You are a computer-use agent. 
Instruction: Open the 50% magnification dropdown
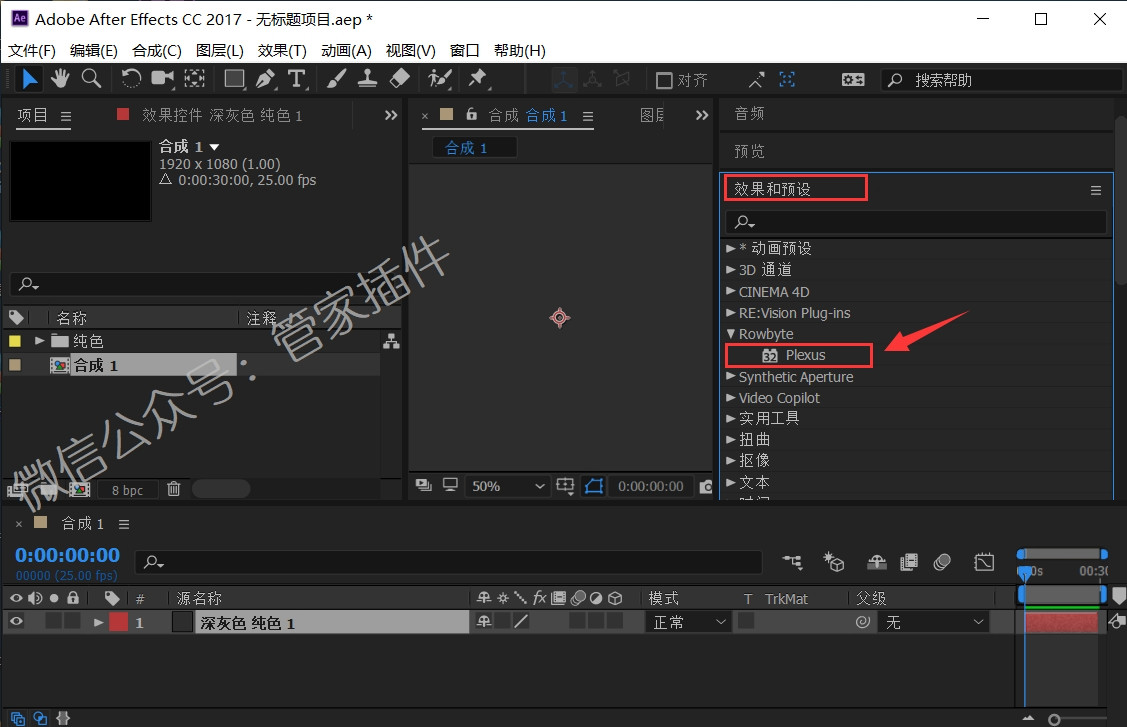(507, 487)
